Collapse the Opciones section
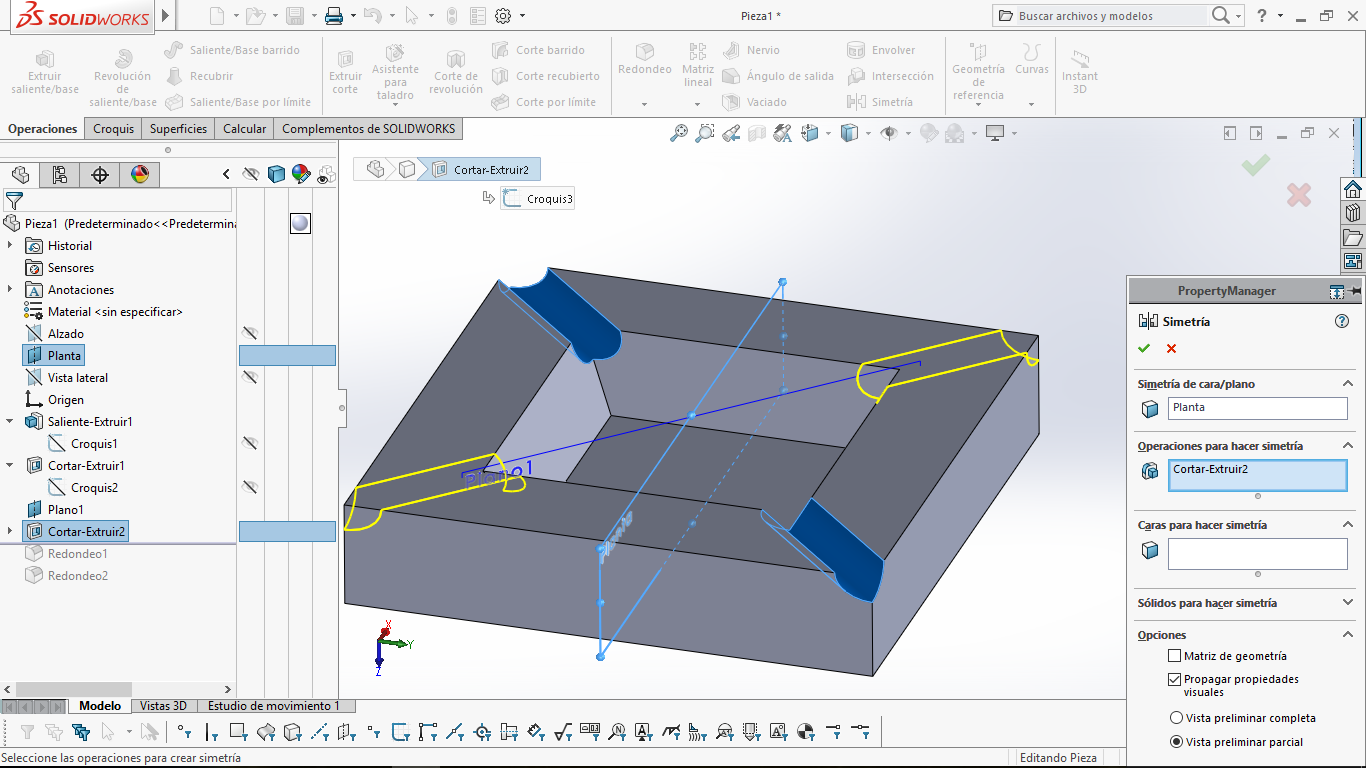 tap(1347, 635)
